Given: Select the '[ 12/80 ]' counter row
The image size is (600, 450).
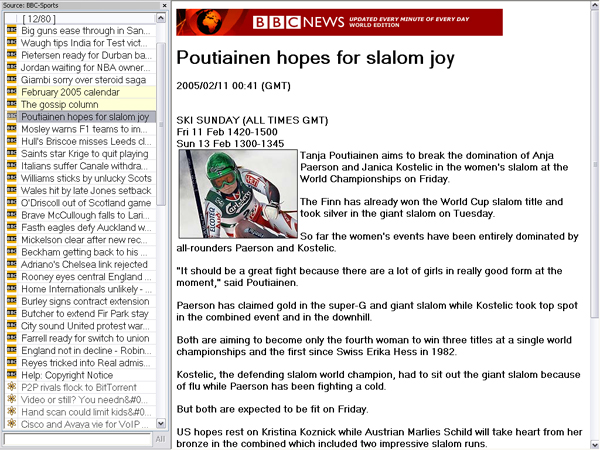Looking at the screenshot, I should tap(81, 18).
